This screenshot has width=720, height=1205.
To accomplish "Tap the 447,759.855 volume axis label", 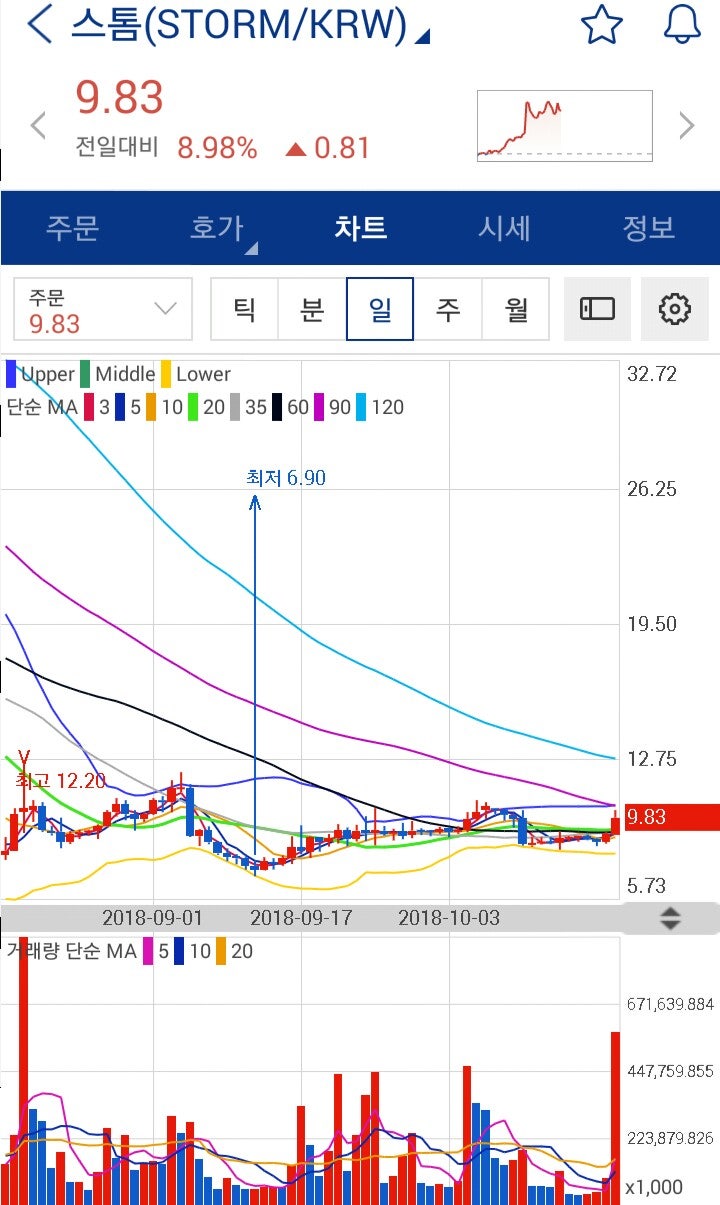I will [x=671, y=1070].
